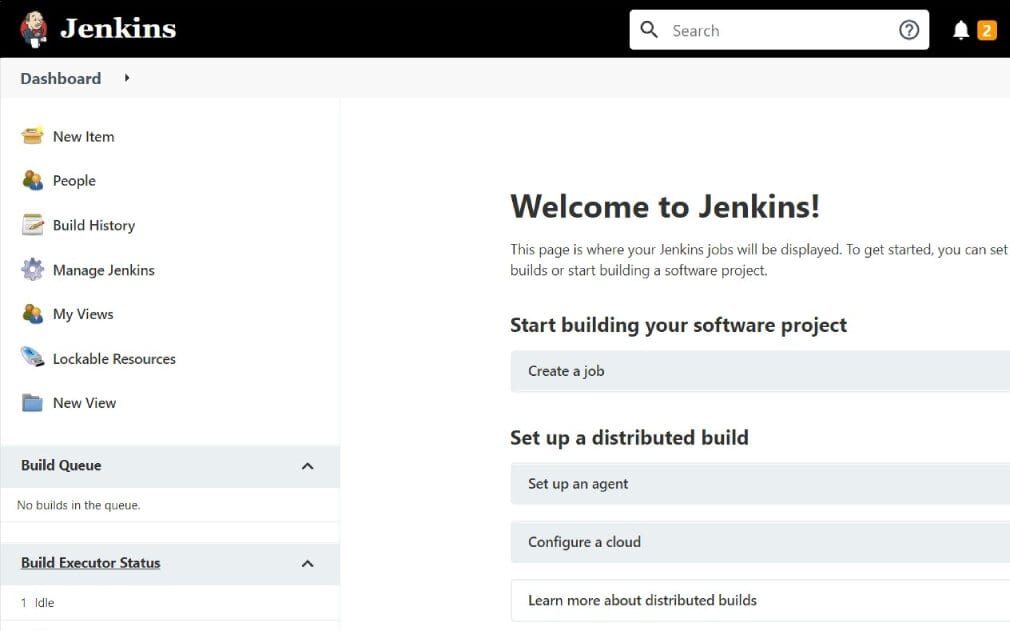The height and width of the screenshot is (631, 1010).
Task: Open Learn more about distributed builds
Action: pyautogui.click(x=642, y=600)
